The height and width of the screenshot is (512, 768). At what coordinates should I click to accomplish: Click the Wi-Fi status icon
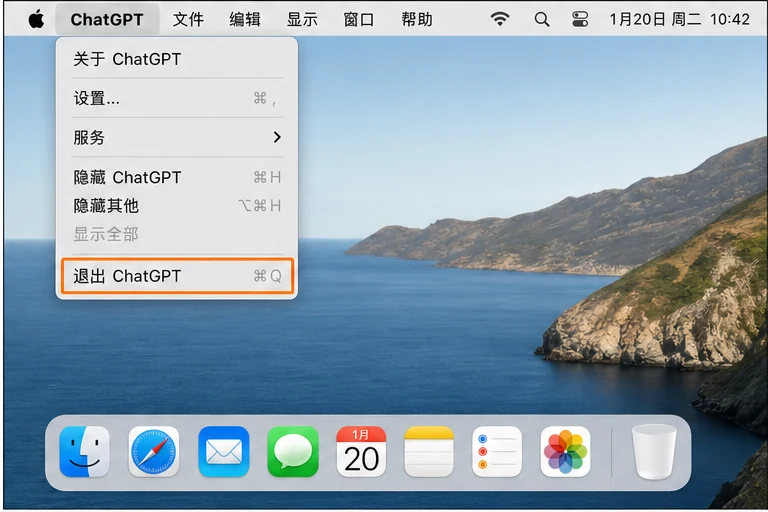500,19
